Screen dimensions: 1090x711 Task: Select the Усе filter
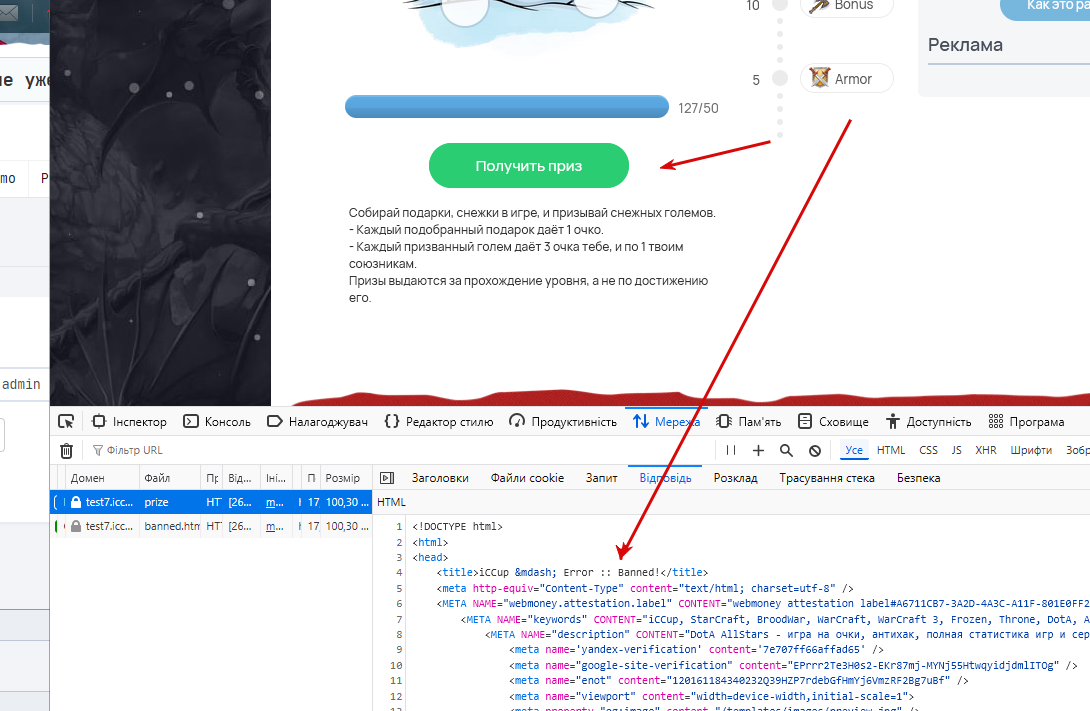point(854,450)
